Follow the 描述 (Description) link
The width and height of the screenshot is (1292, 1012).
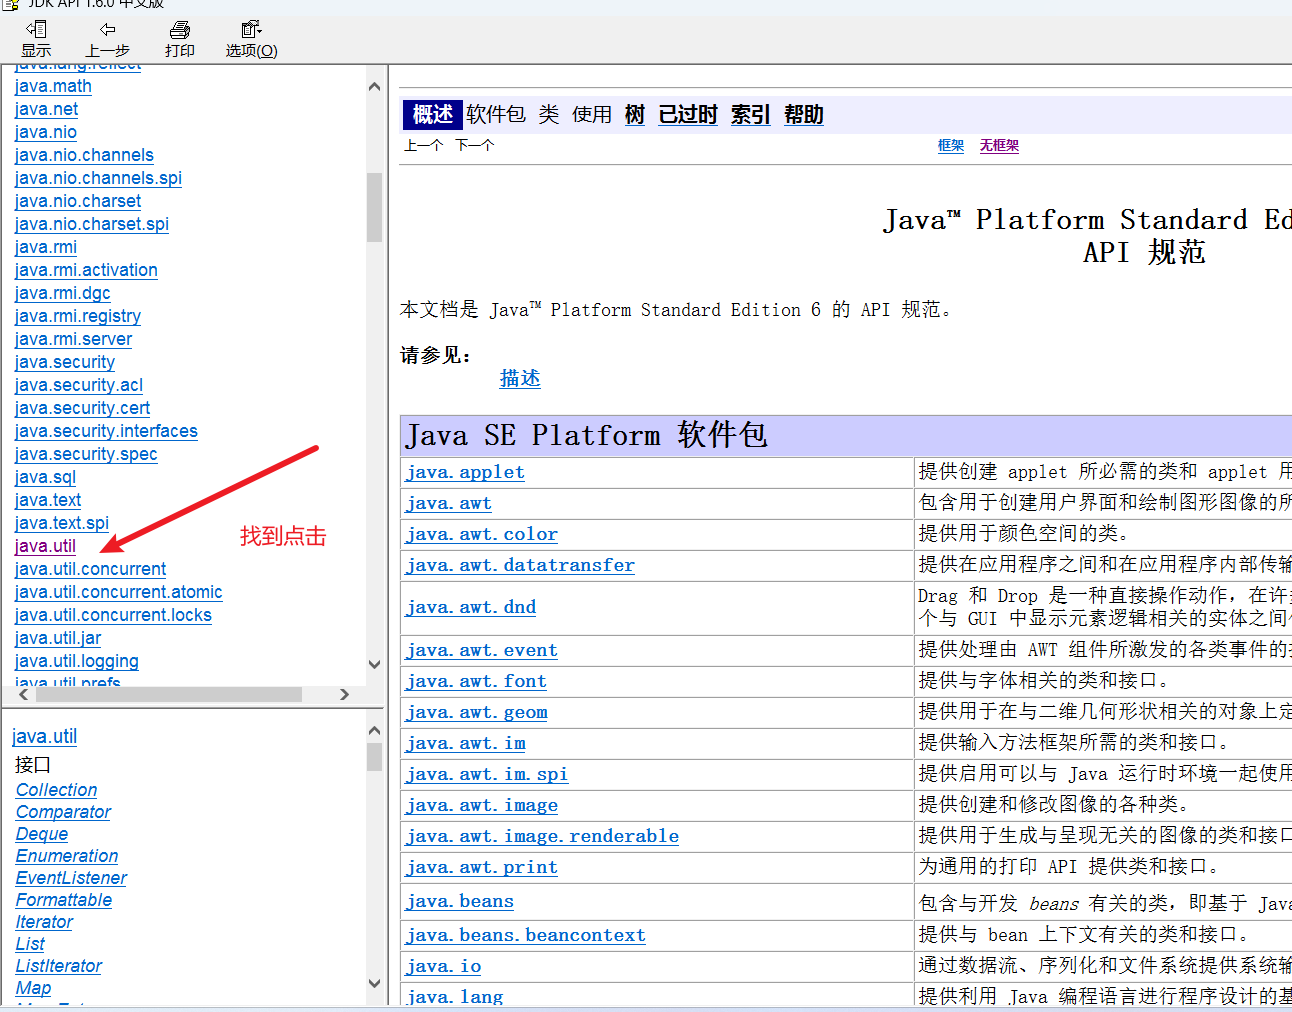(x=520, y=378)
